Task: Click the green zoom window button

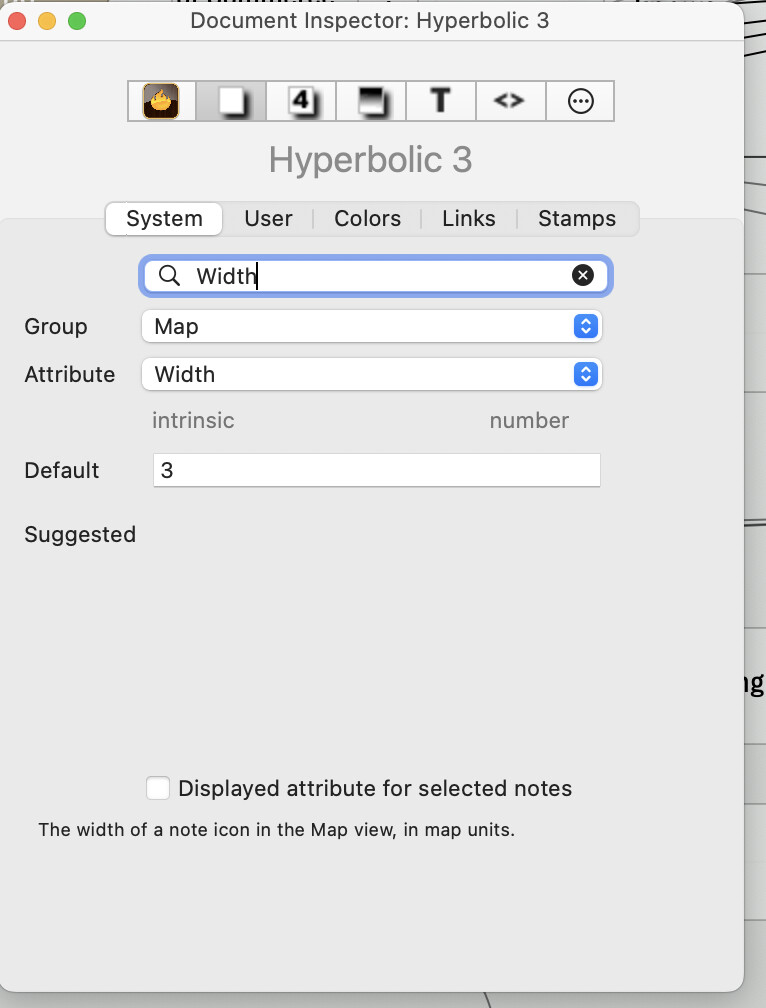Action: 77,21
